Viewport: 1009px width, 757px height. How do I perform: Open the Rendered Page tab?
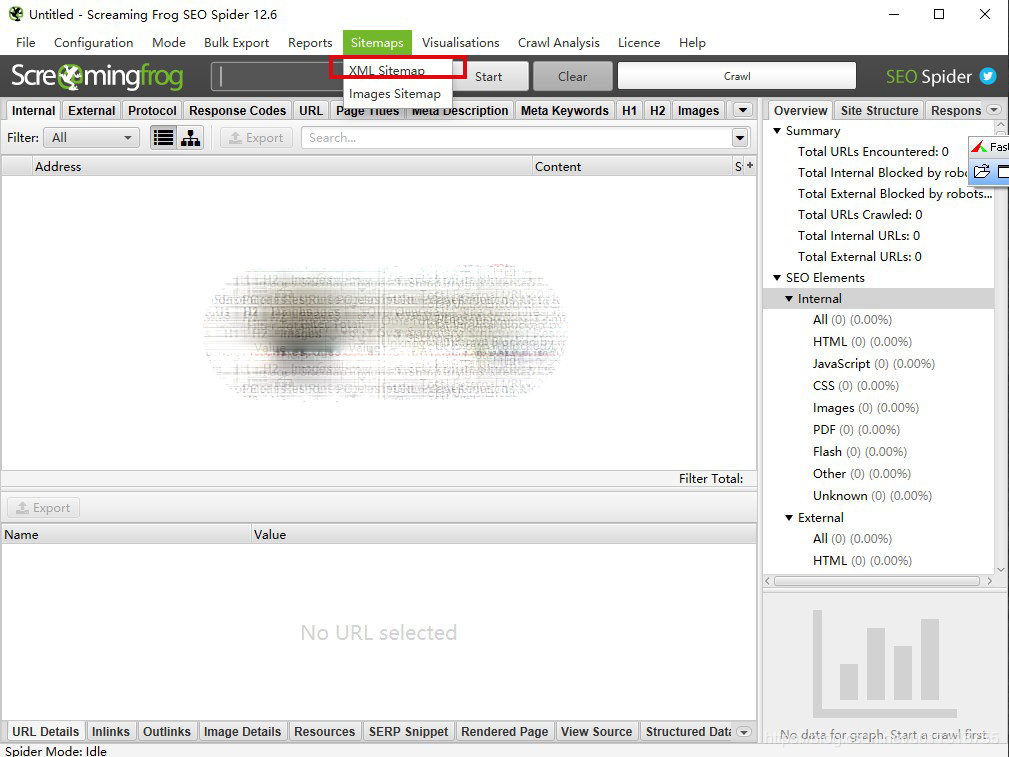[504, 732]
